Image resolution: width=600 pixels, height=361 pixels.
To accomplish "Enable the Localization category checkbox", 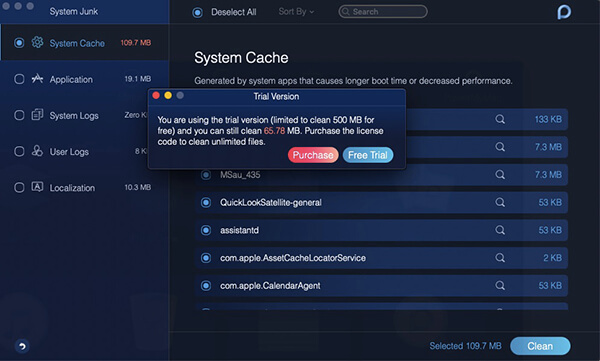I will pos(19,188).
